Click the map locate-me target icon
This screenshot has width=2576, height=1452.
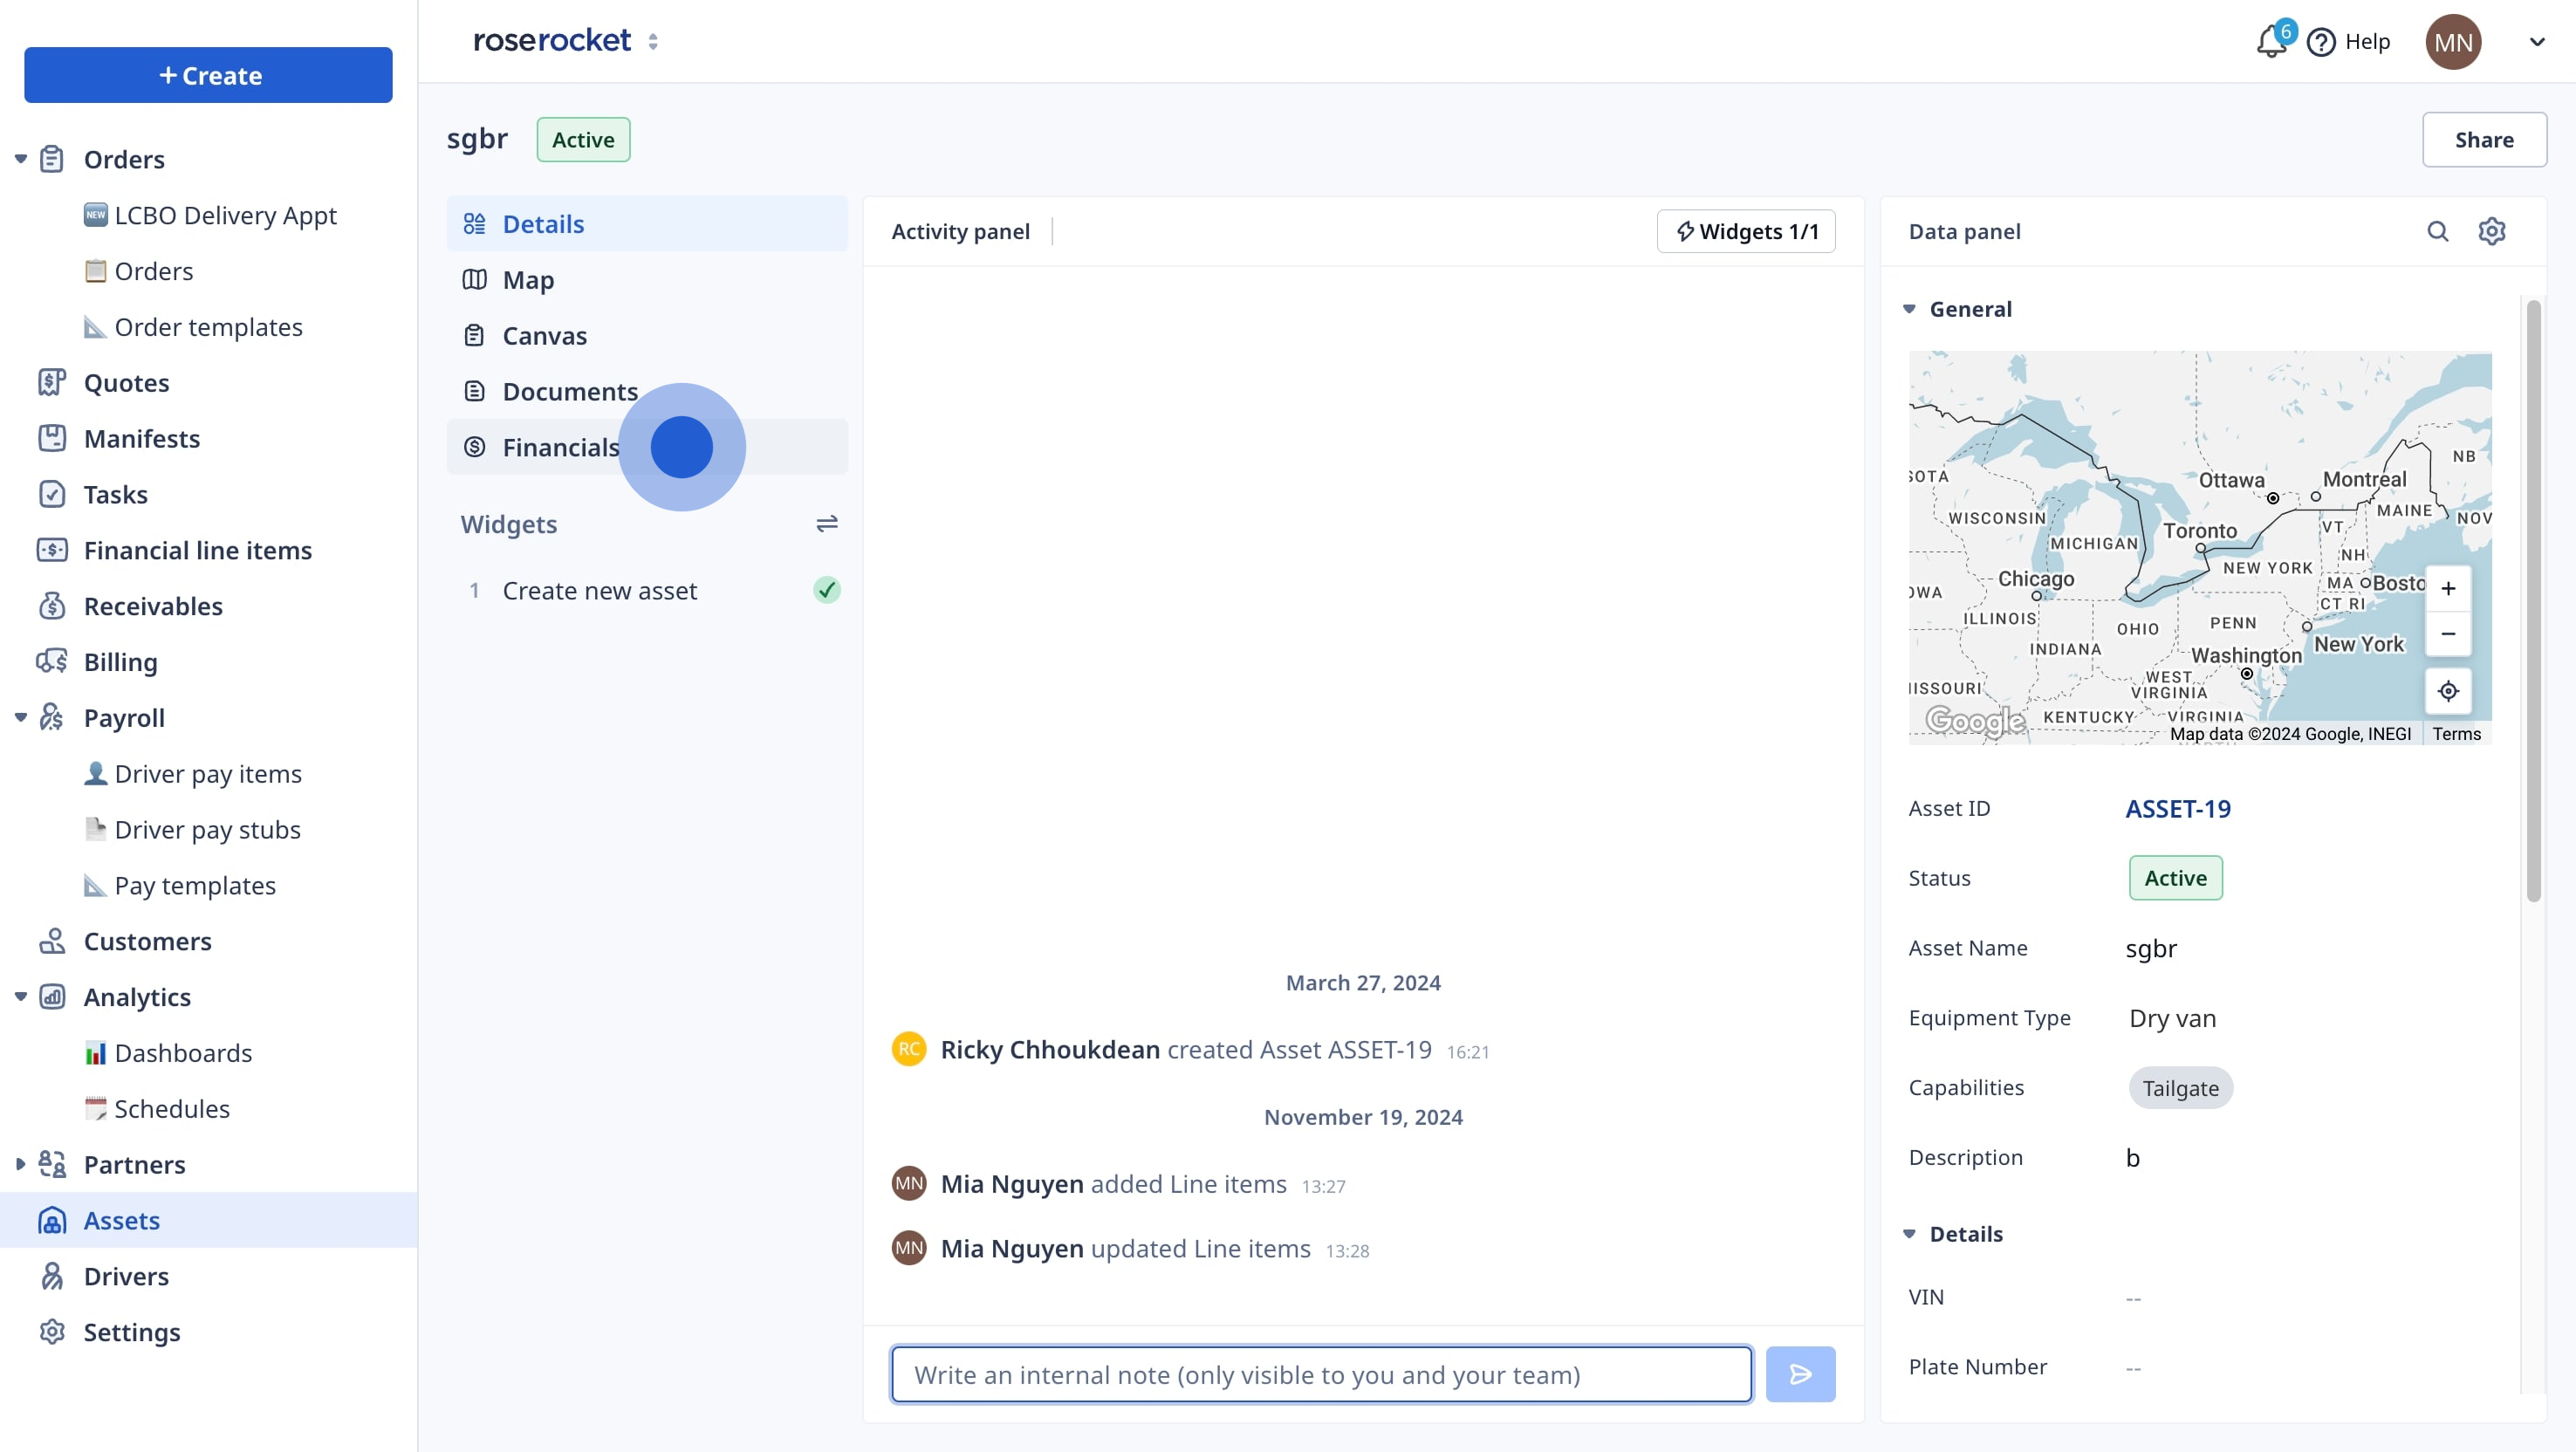click(x=2447, y=691)
